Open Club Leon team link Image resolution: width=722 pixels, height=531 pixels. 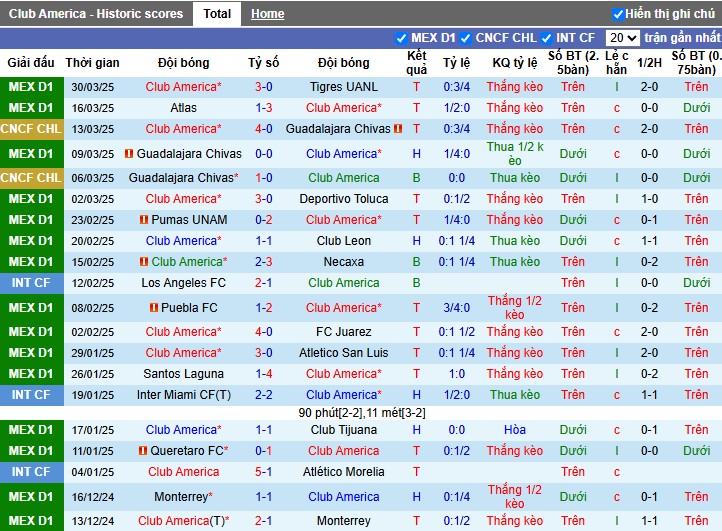(344, 241)
